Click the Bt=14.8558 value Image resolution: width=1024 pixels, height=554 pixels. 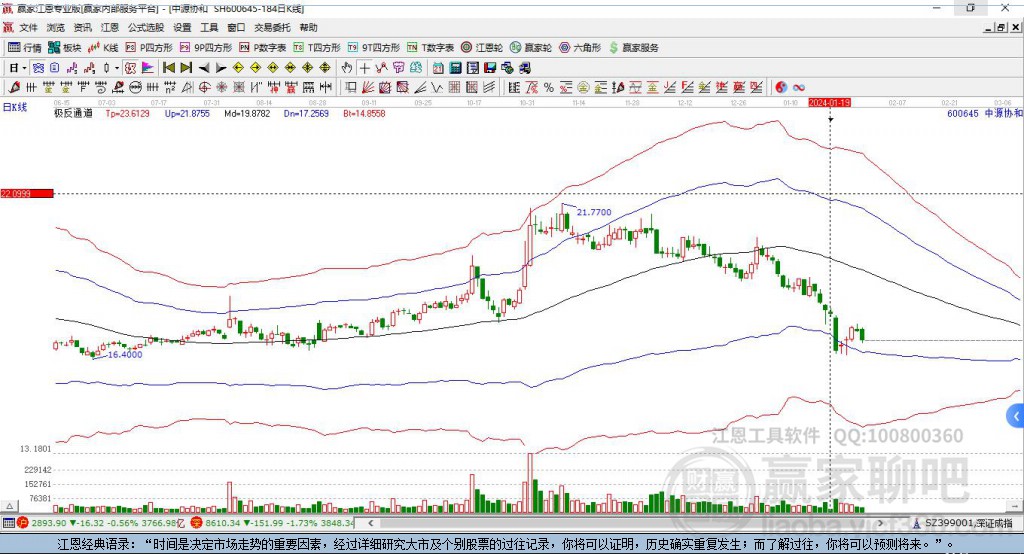coord(364,113)
